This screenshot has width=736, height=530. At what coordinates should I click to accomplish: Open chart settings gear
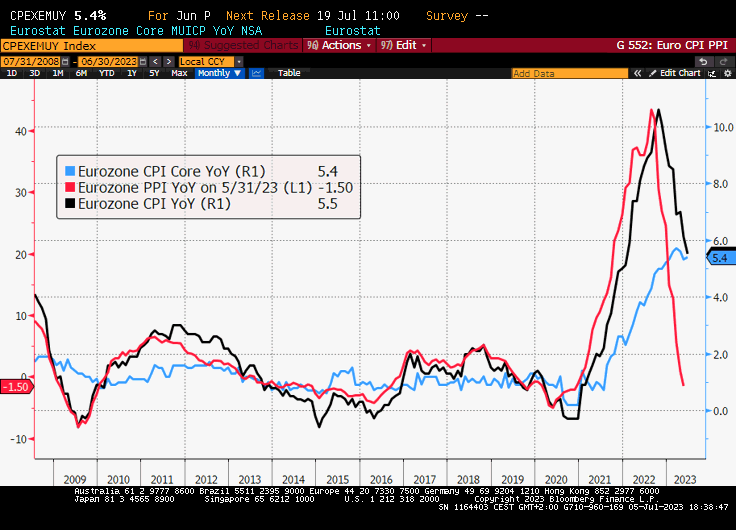click(x=728, y=73)
